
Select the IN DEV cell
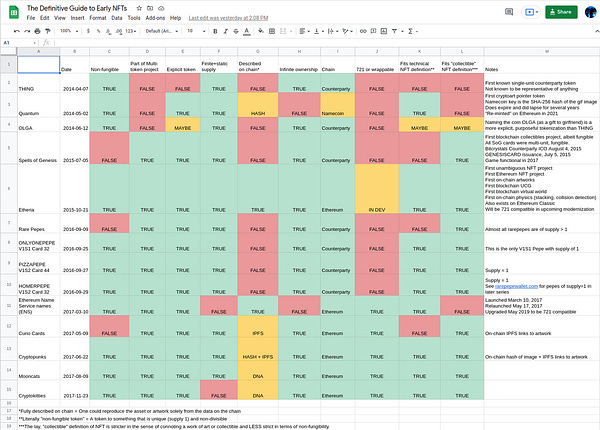pos(377,189)
